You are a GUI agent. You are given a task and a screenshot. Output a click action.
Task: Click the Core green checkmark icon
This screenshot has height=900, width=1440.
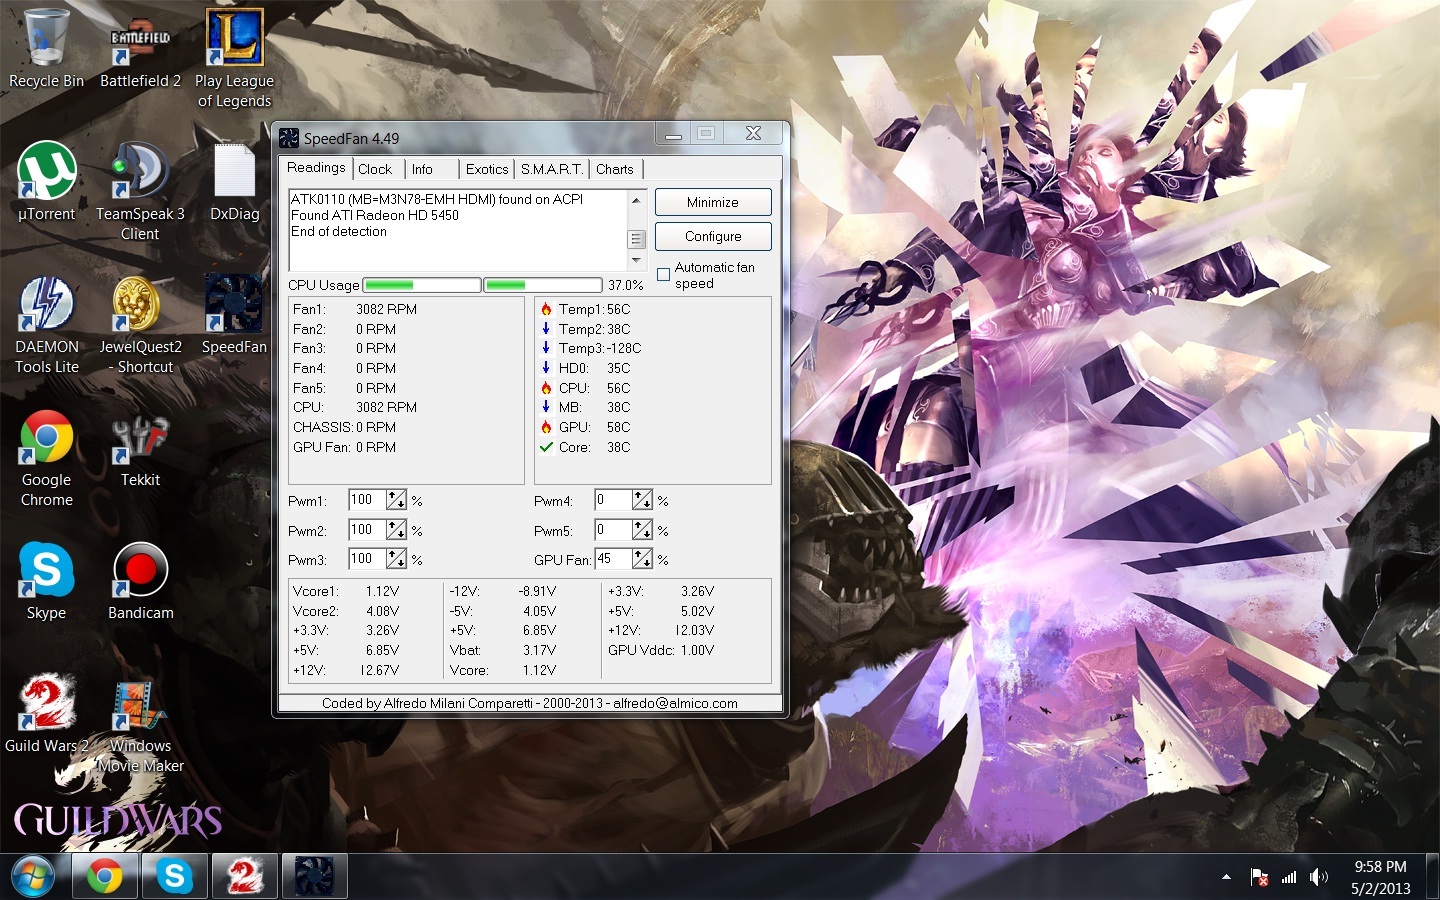coord(546,447)
